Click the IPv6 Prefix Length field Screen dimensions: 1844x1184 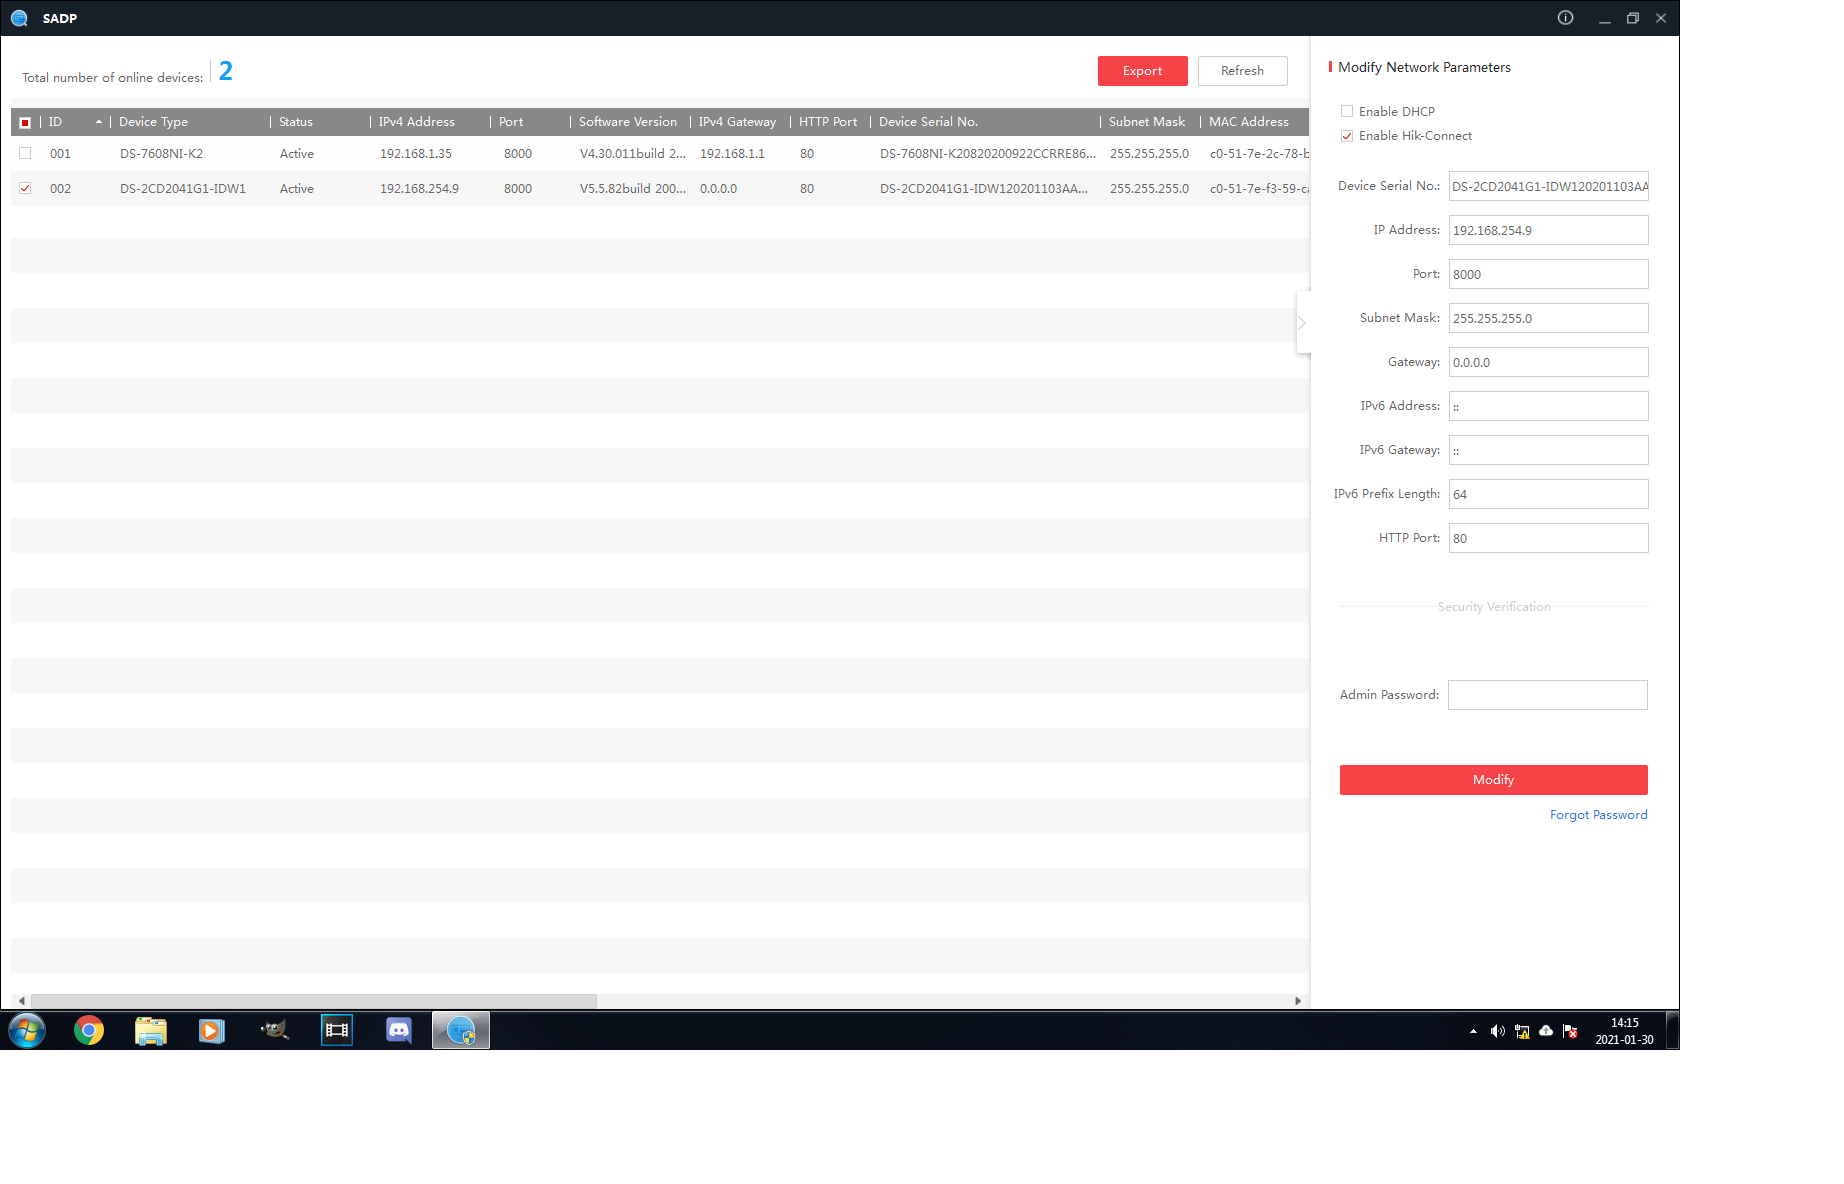pos(1549,494)
